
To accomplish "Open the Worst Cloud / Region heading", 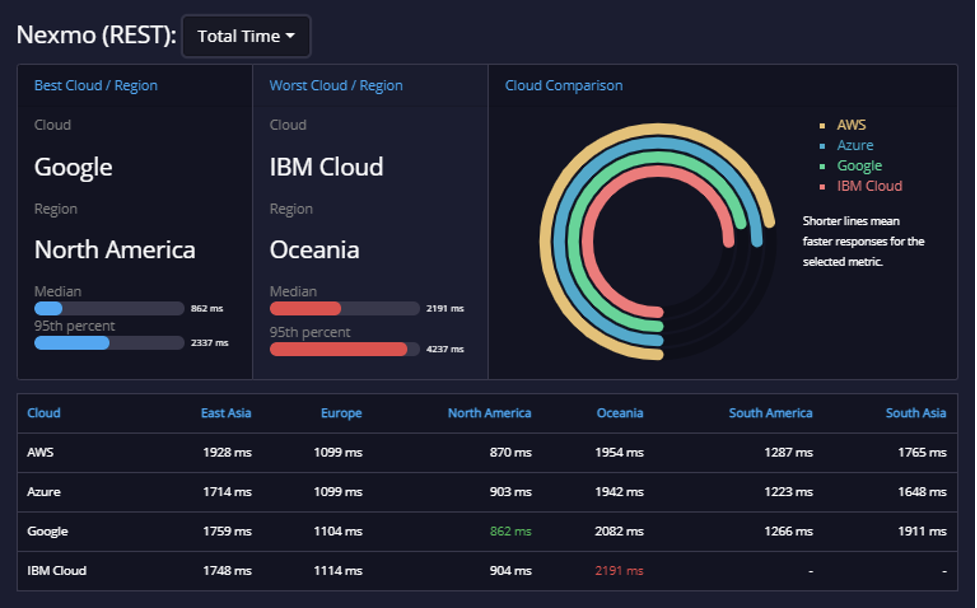I will [336, 85].
